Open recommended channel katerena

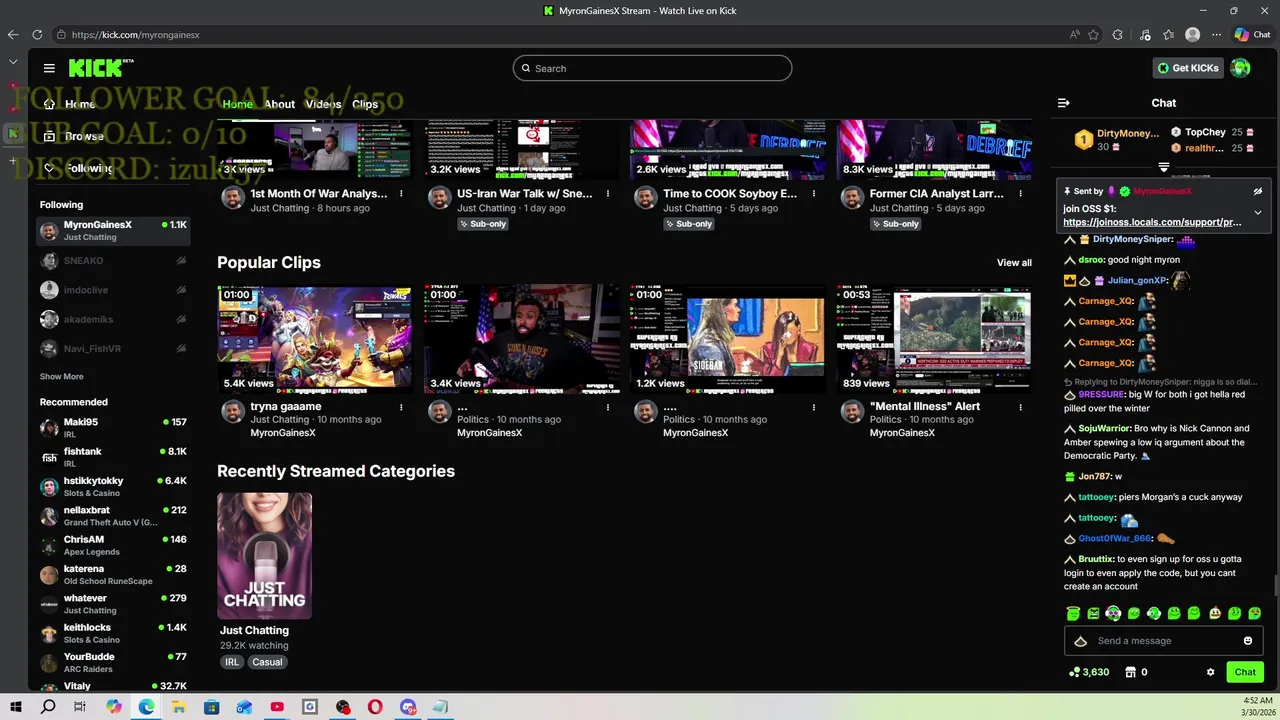click(113, 574)
